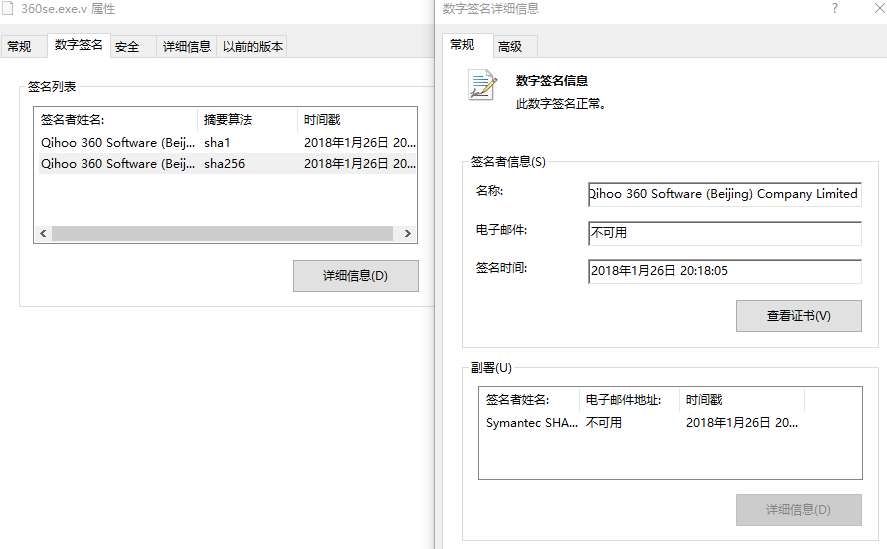Screen dimensions: 887x549
Task: Switch to 以前的版本 tab
Action: (253, 46)
